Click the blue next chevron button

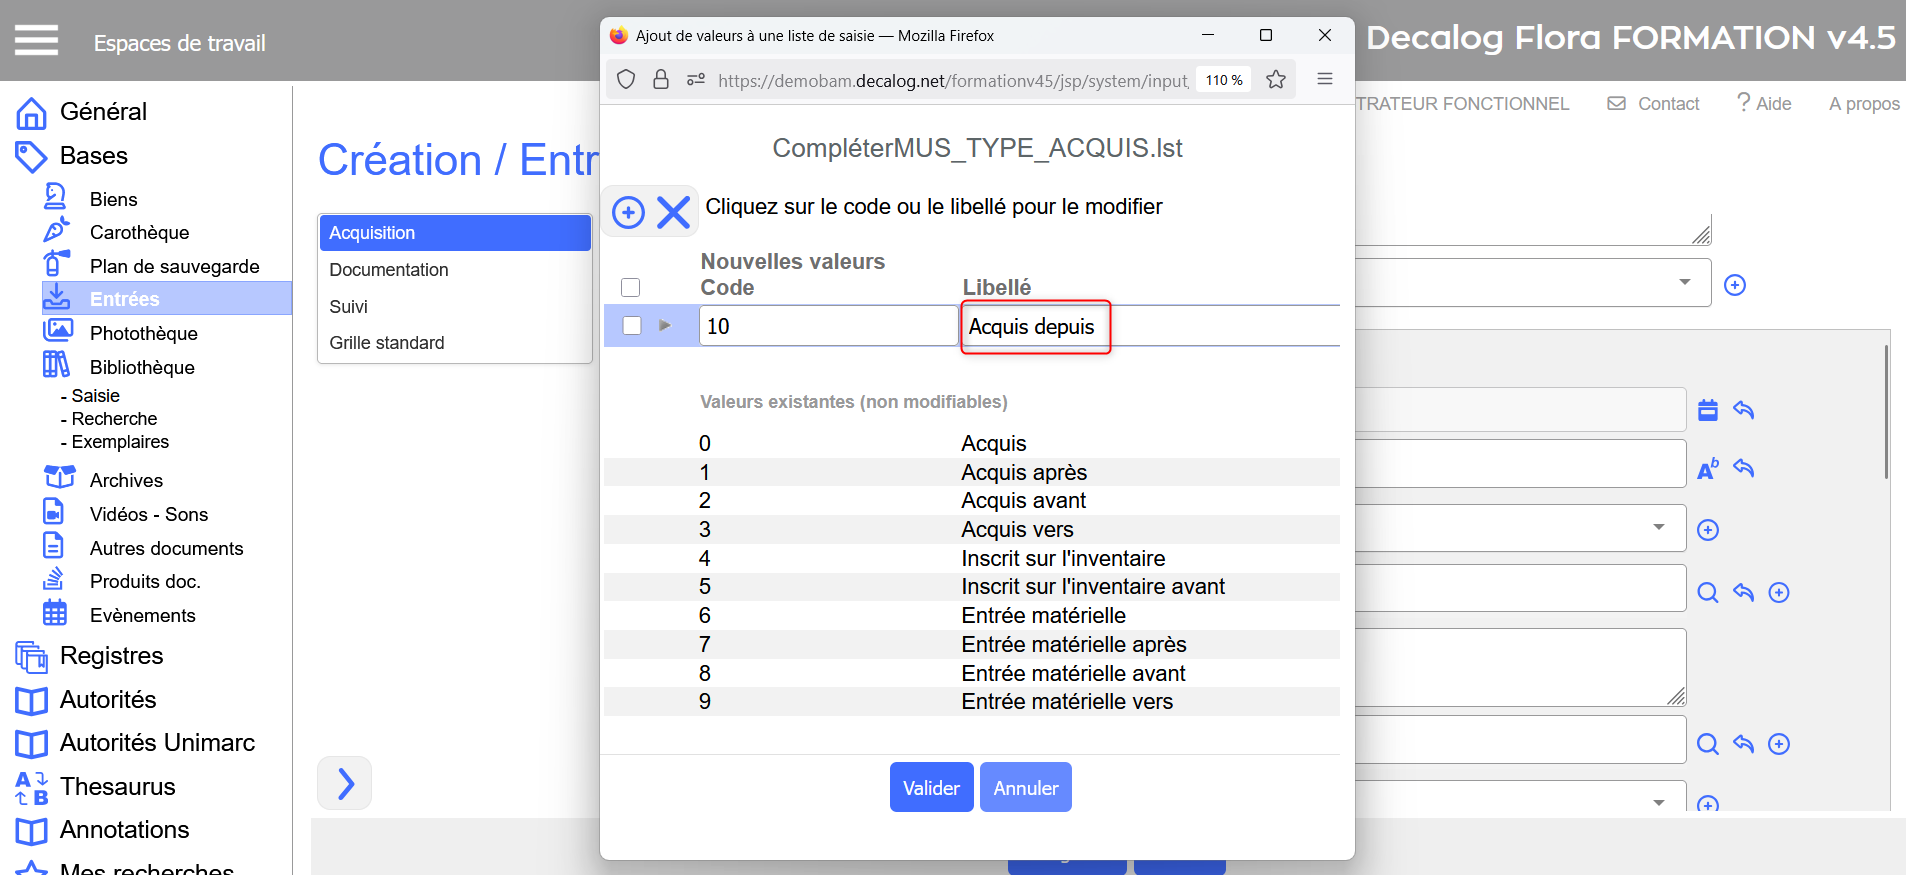coord(345,783)
